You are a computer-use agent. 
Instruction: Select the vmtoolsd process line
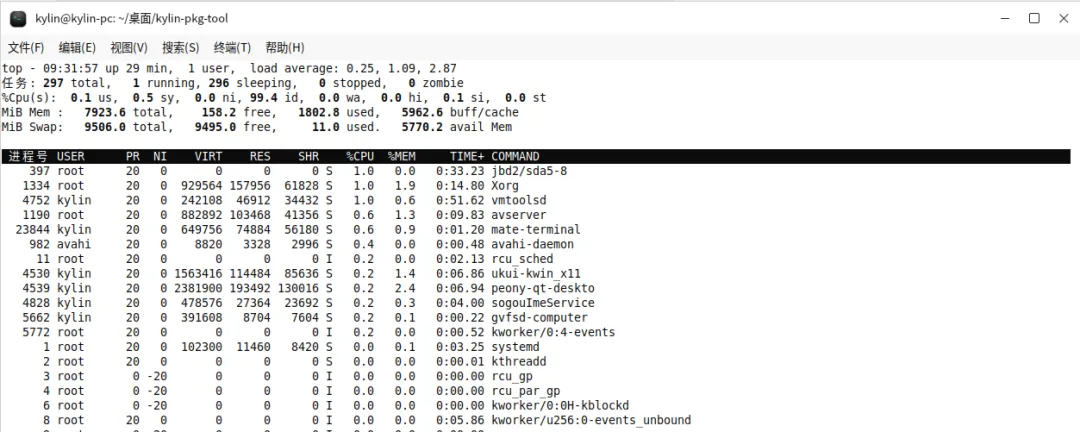click(536, 200)
